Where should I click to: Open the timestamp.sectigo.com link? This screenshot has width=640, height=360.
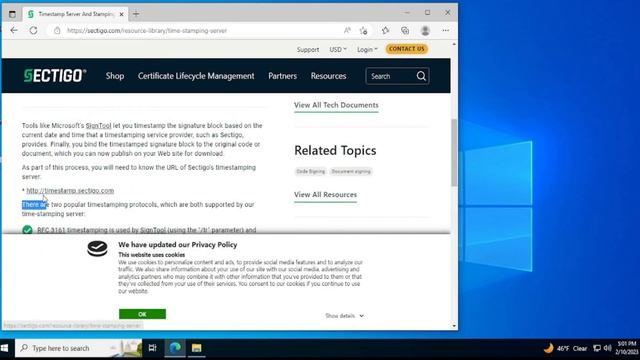pyautogui.click(x=70, y=191)
